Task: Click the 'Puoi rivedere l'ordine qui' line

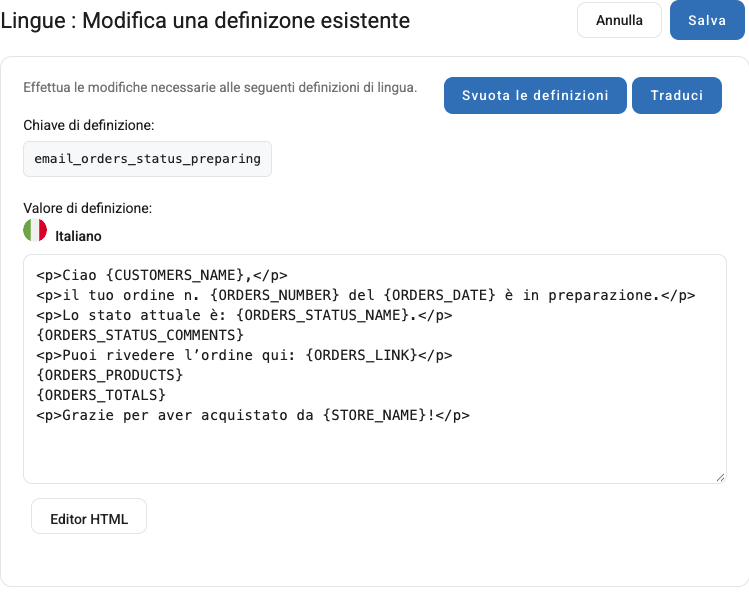Action: tap(244, 355)
